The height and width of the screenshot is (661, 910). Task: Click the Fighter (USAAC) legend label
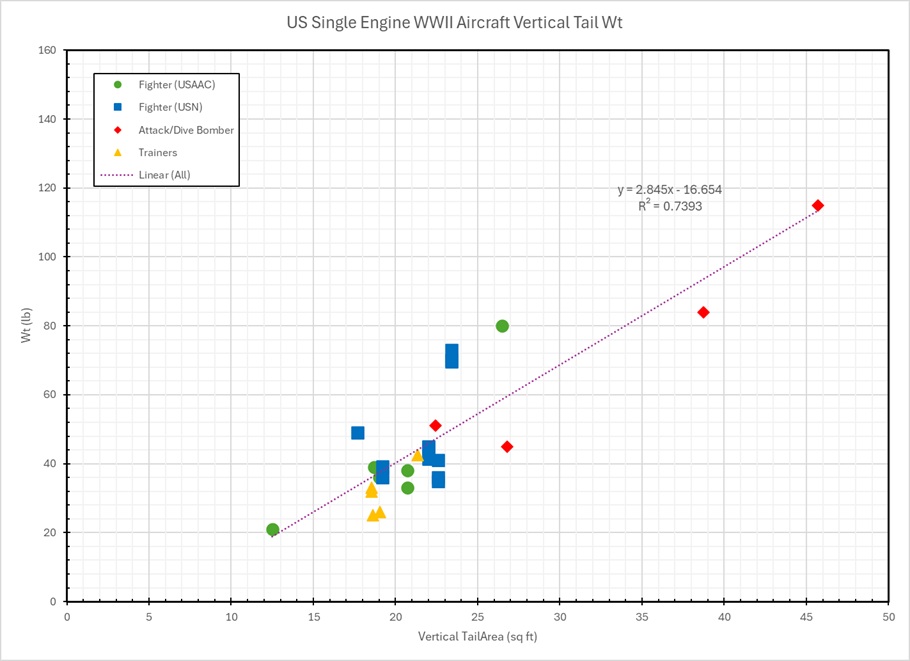click(x=176, y=85)
